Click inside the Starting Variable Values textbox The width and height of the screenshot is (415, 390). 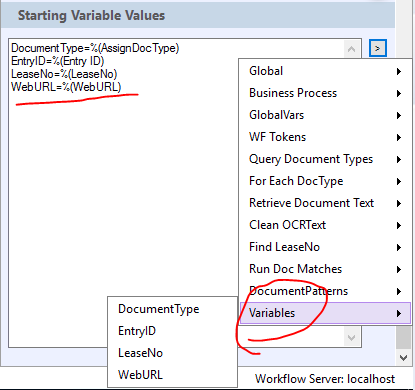123,193
